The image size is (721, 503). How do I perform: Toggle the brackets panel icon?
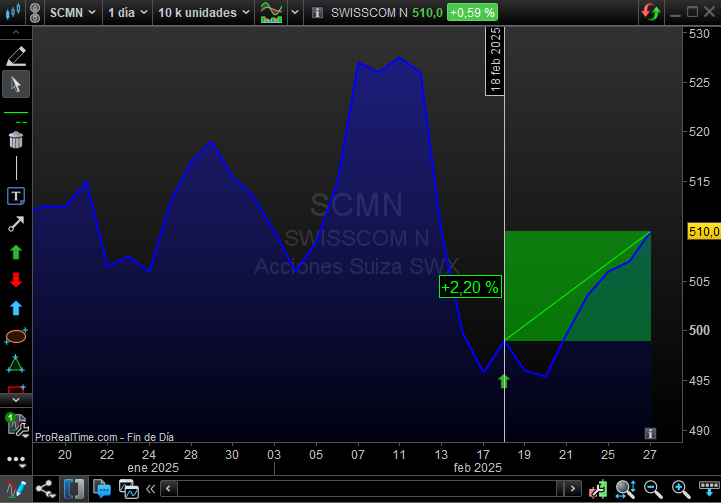tap(74, 489)
